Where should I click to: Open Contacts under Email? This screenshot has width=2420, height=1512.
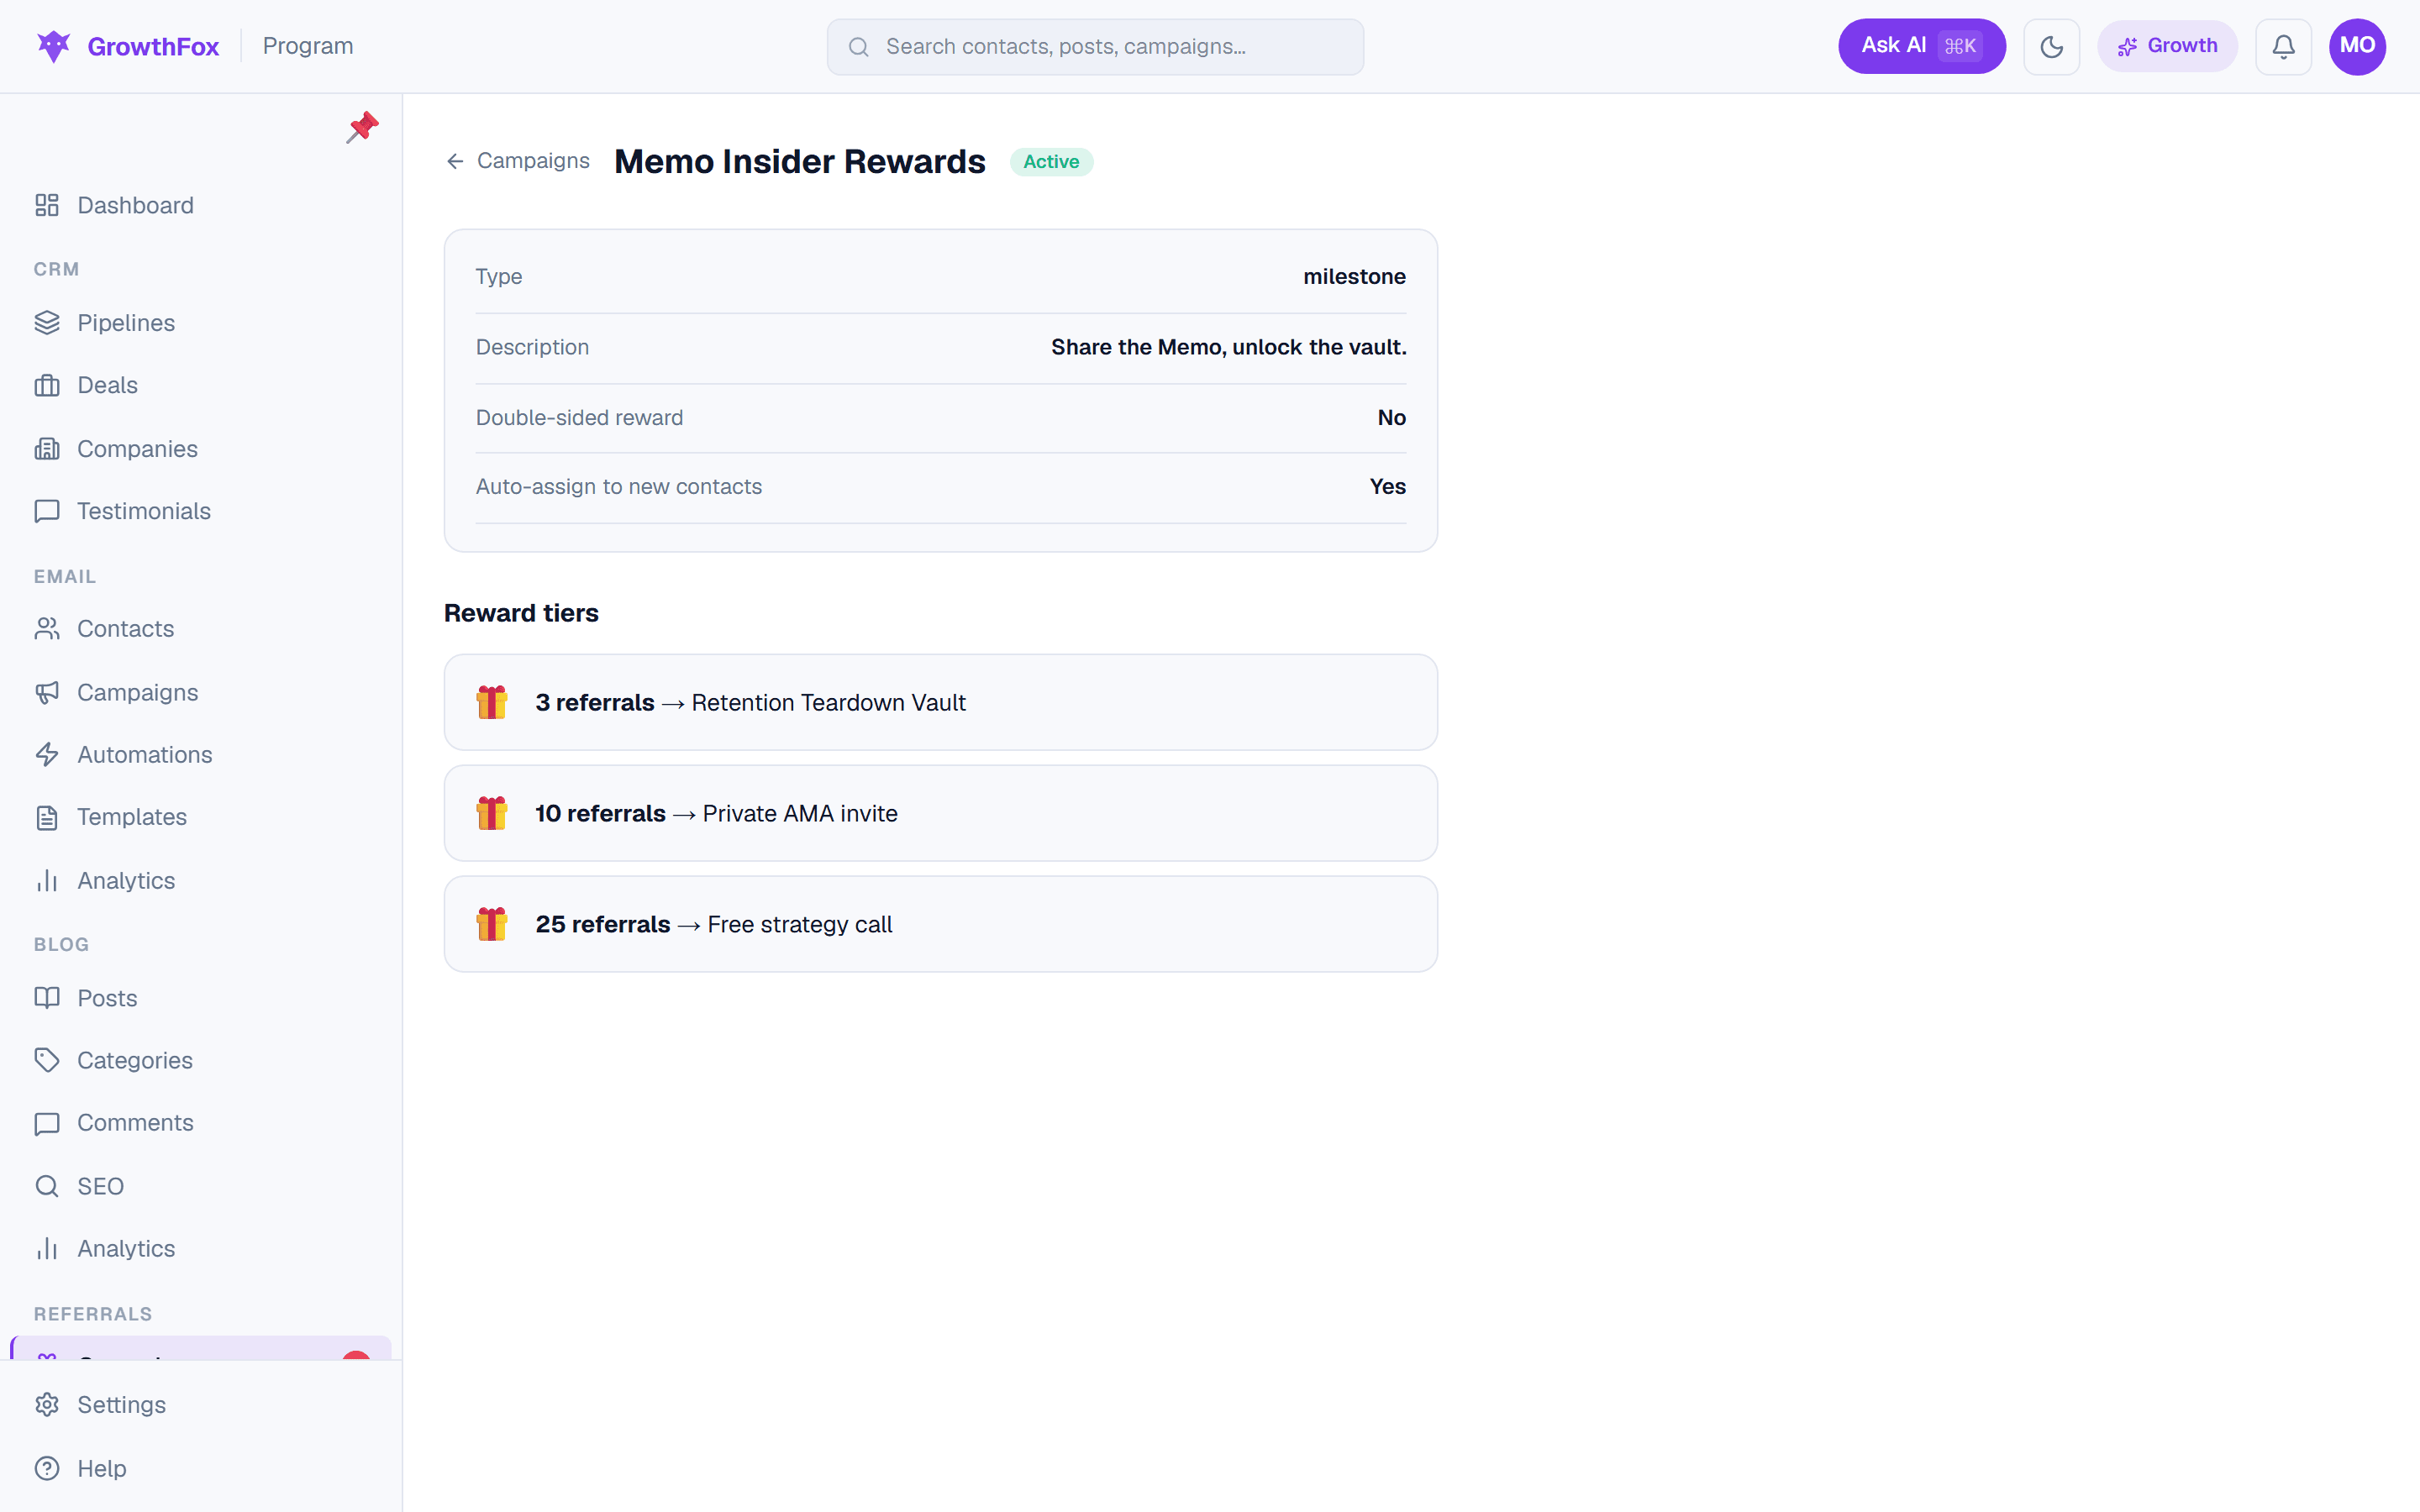[200, 629]
